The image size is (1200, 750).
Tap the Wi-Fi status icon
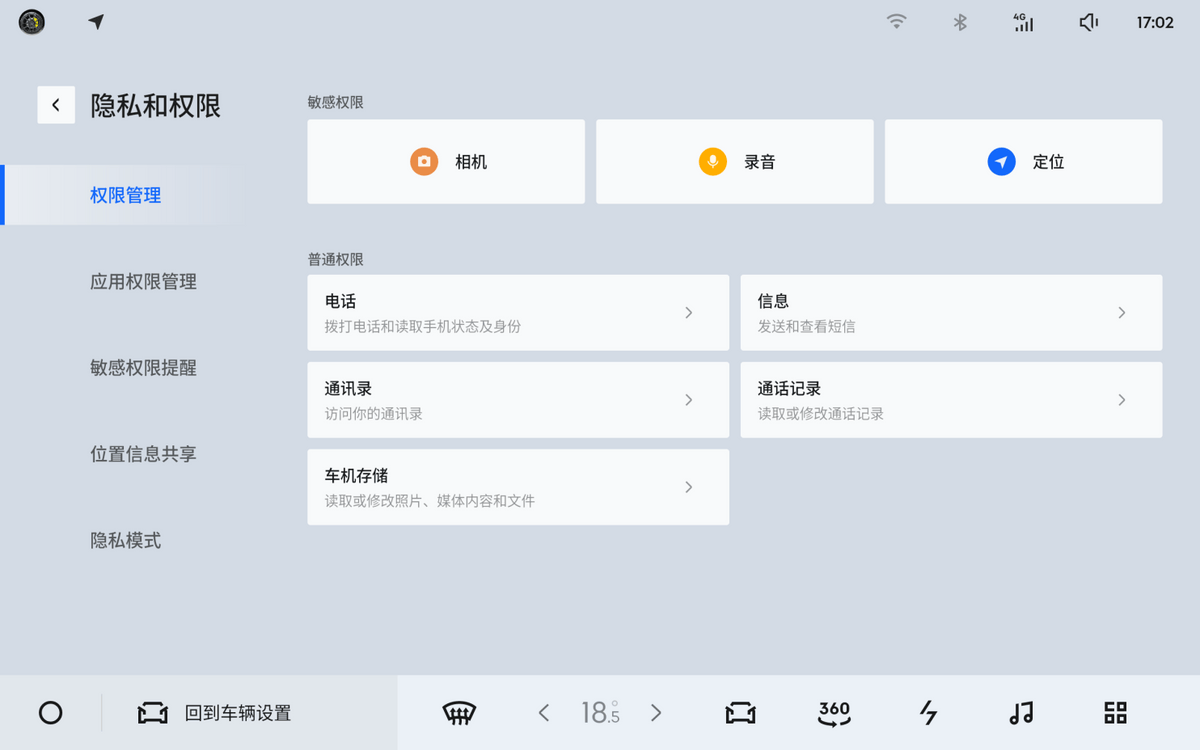pos(897,22)
